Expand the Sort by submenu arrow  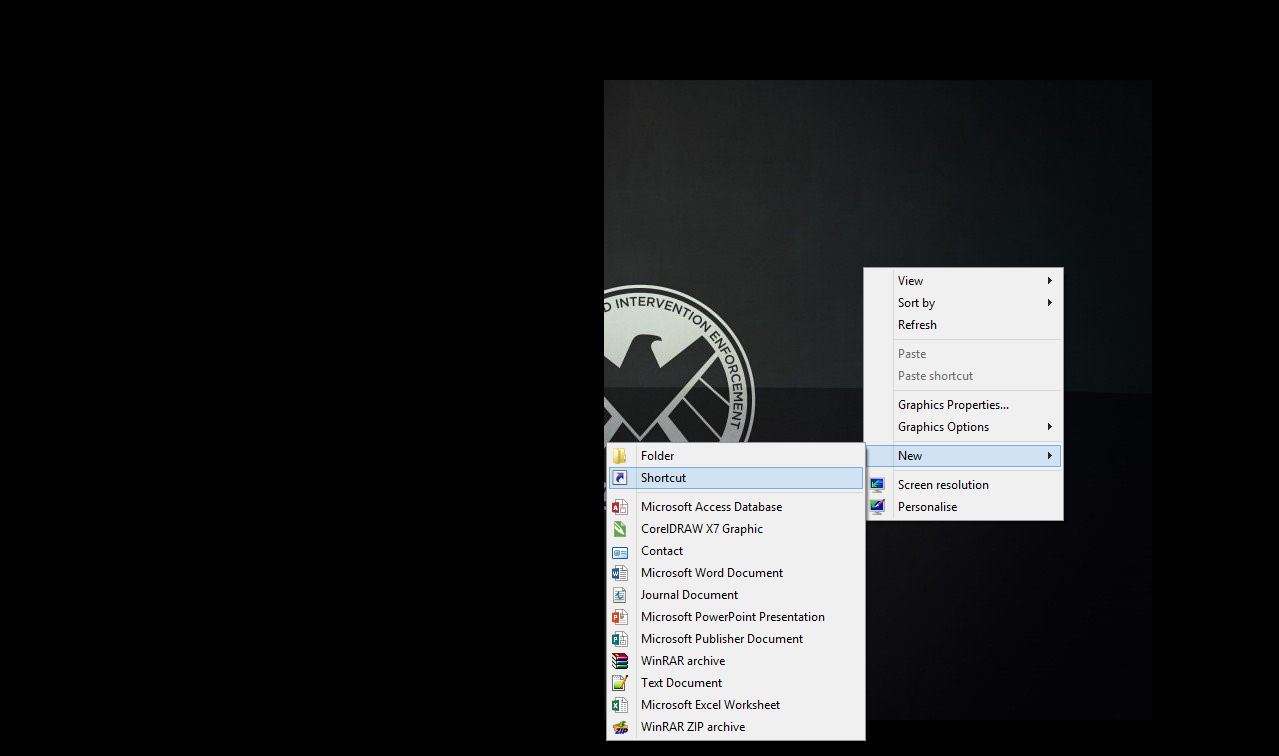[1050, 303]
